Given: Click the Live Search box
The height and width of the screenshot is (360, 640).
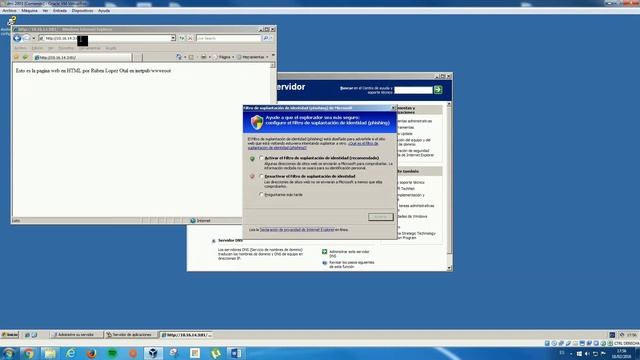Looking at the screenshot, I should click(x=228, y=38).
